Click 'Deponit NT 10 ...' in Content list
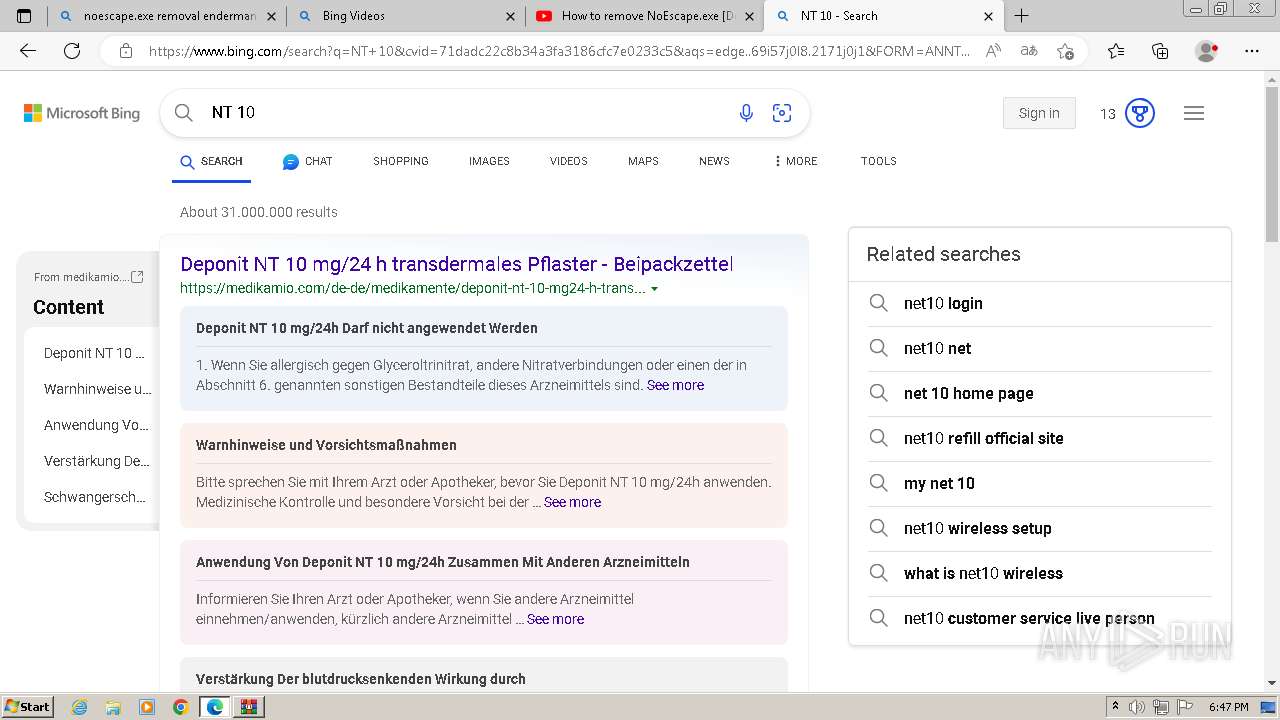 94,353
